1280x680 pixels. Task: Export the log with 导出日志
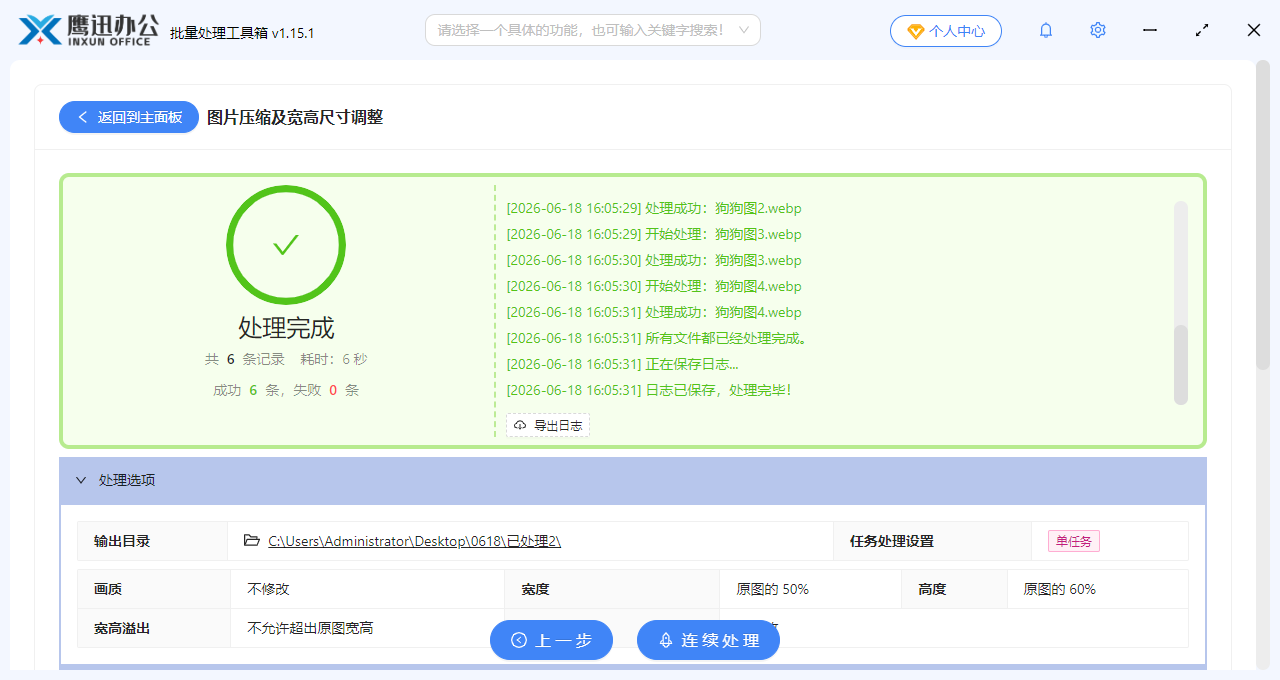(547, 425)
